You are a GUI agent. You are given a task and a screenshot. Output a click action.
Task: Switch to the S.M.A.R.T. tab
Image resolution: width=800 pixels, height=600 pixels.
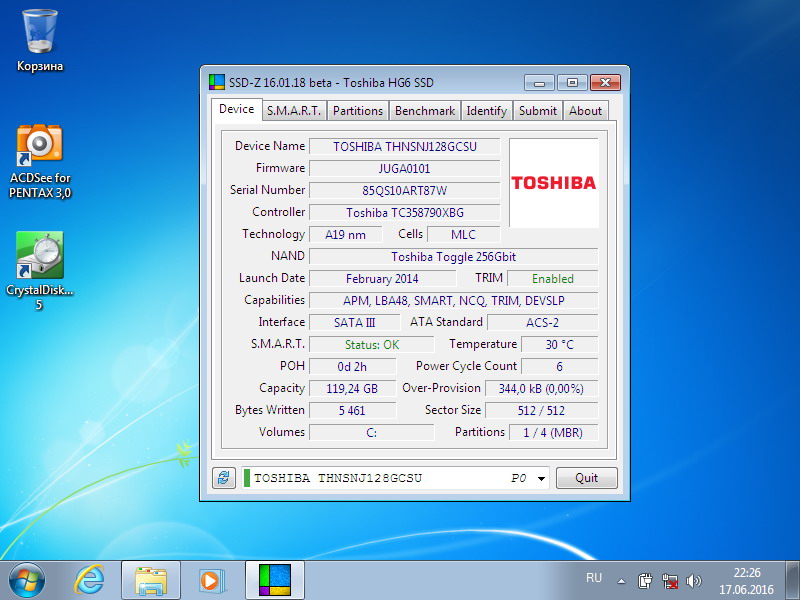pyautogui.click(x=294, y=111)
